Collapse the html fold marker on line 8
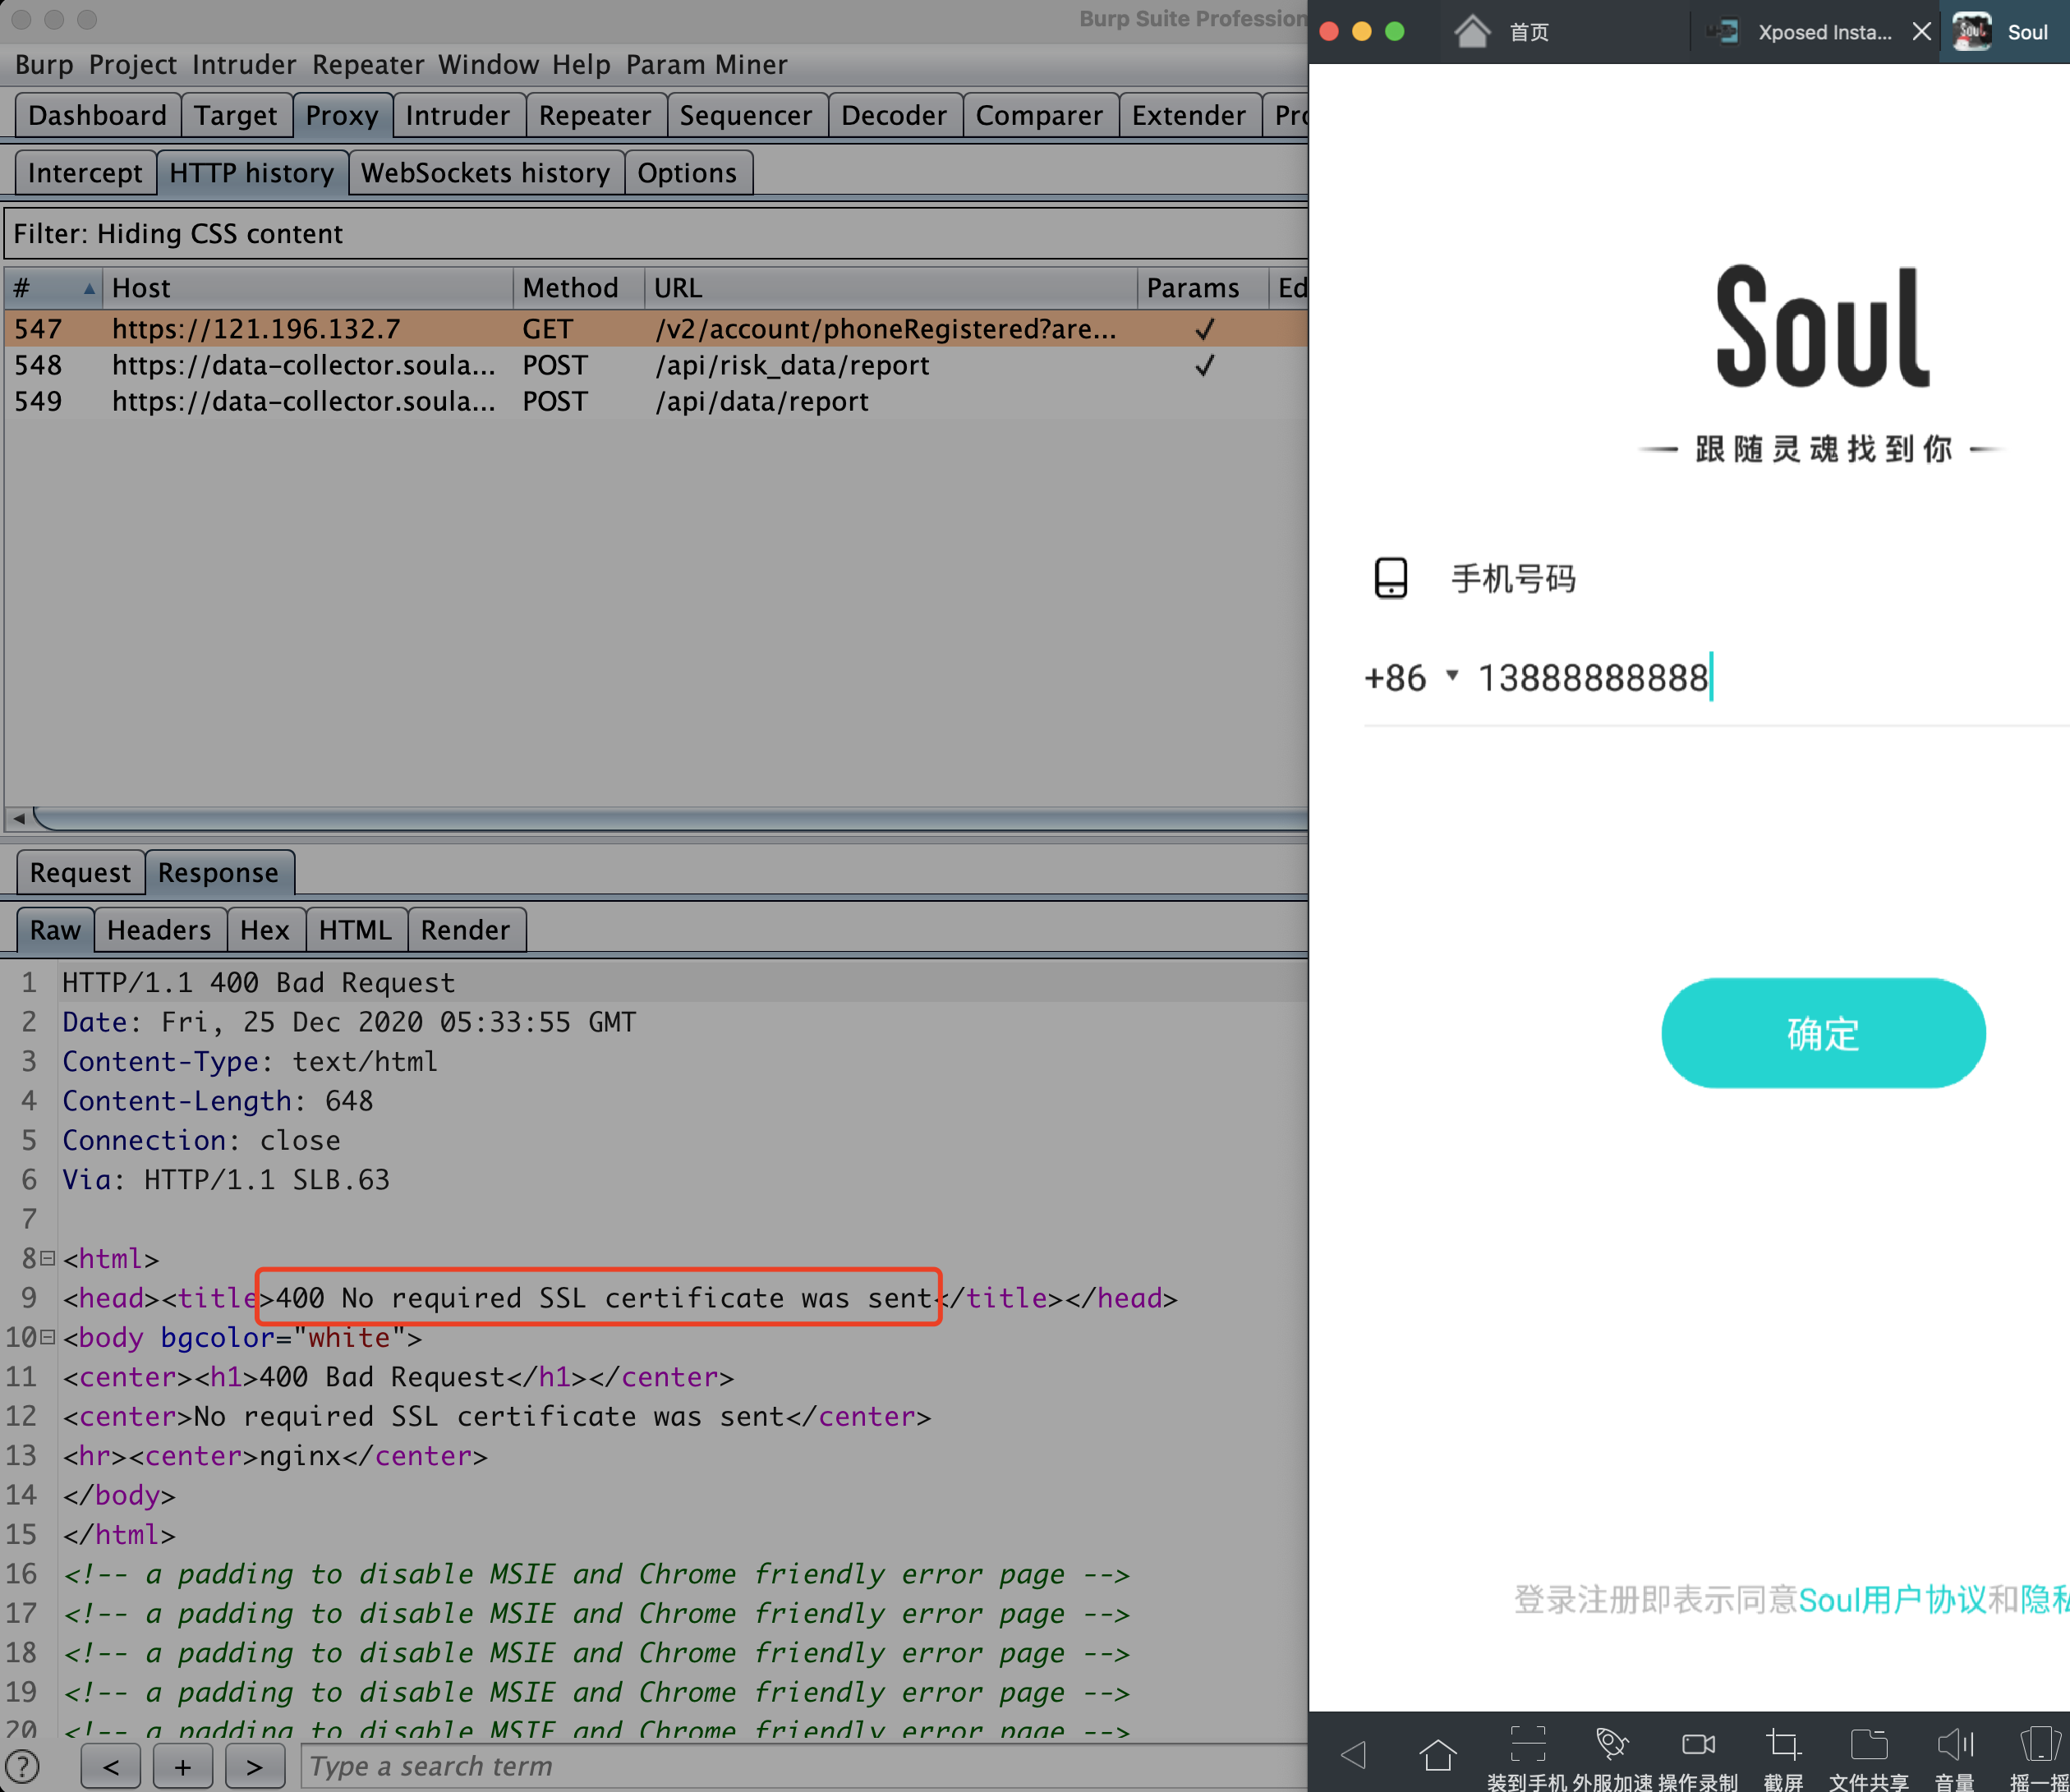The height and width of the screenshot is (1792, 2070). [x=47, y=1258]
